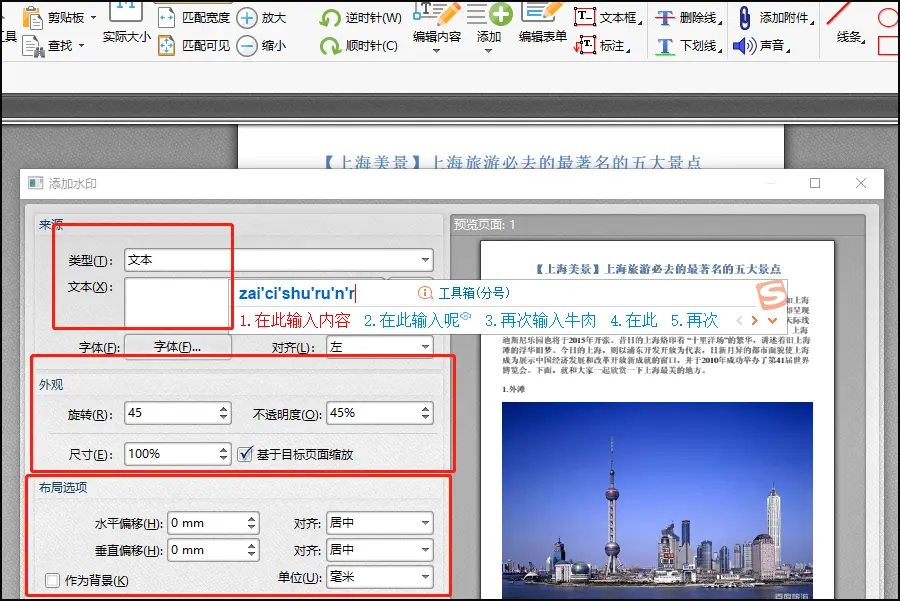Select Fit Visible (匹配可见)
Image resolution: width=900 pixels, height=601 pixels.
coord(193,45)
